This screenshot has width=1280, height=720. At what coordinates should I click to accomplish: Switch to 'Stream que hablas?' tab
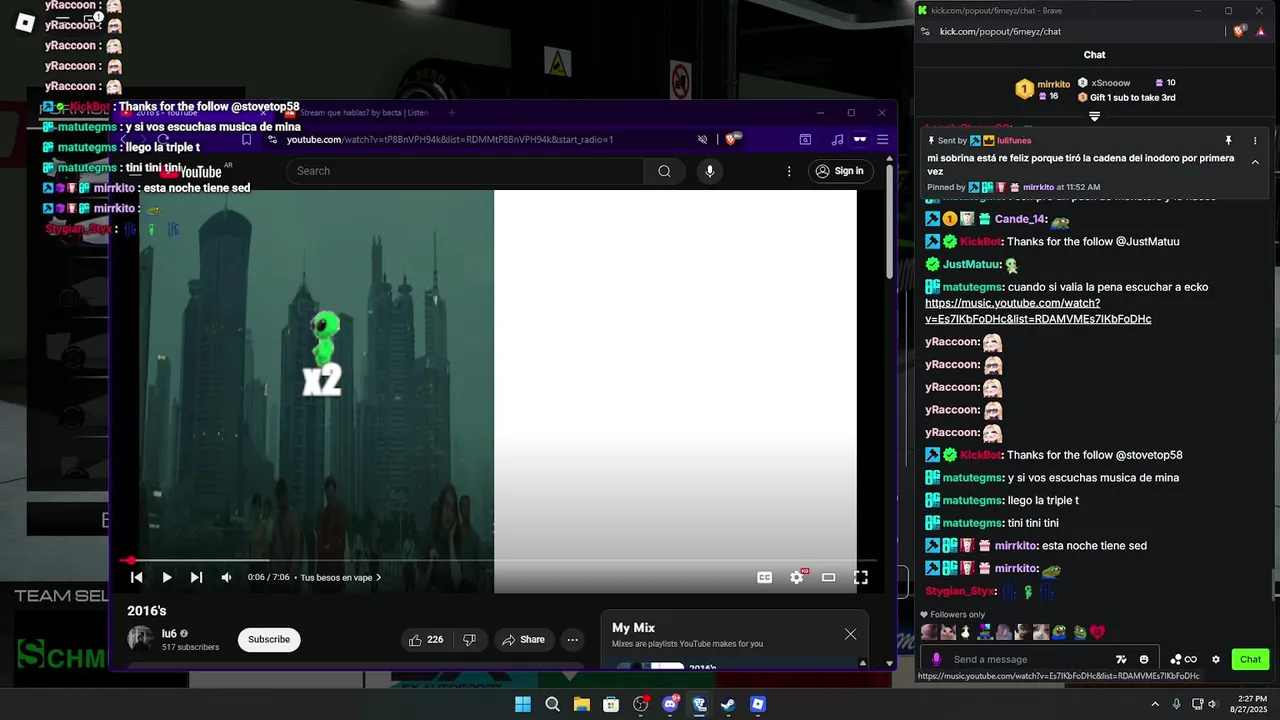click(364, 113)
